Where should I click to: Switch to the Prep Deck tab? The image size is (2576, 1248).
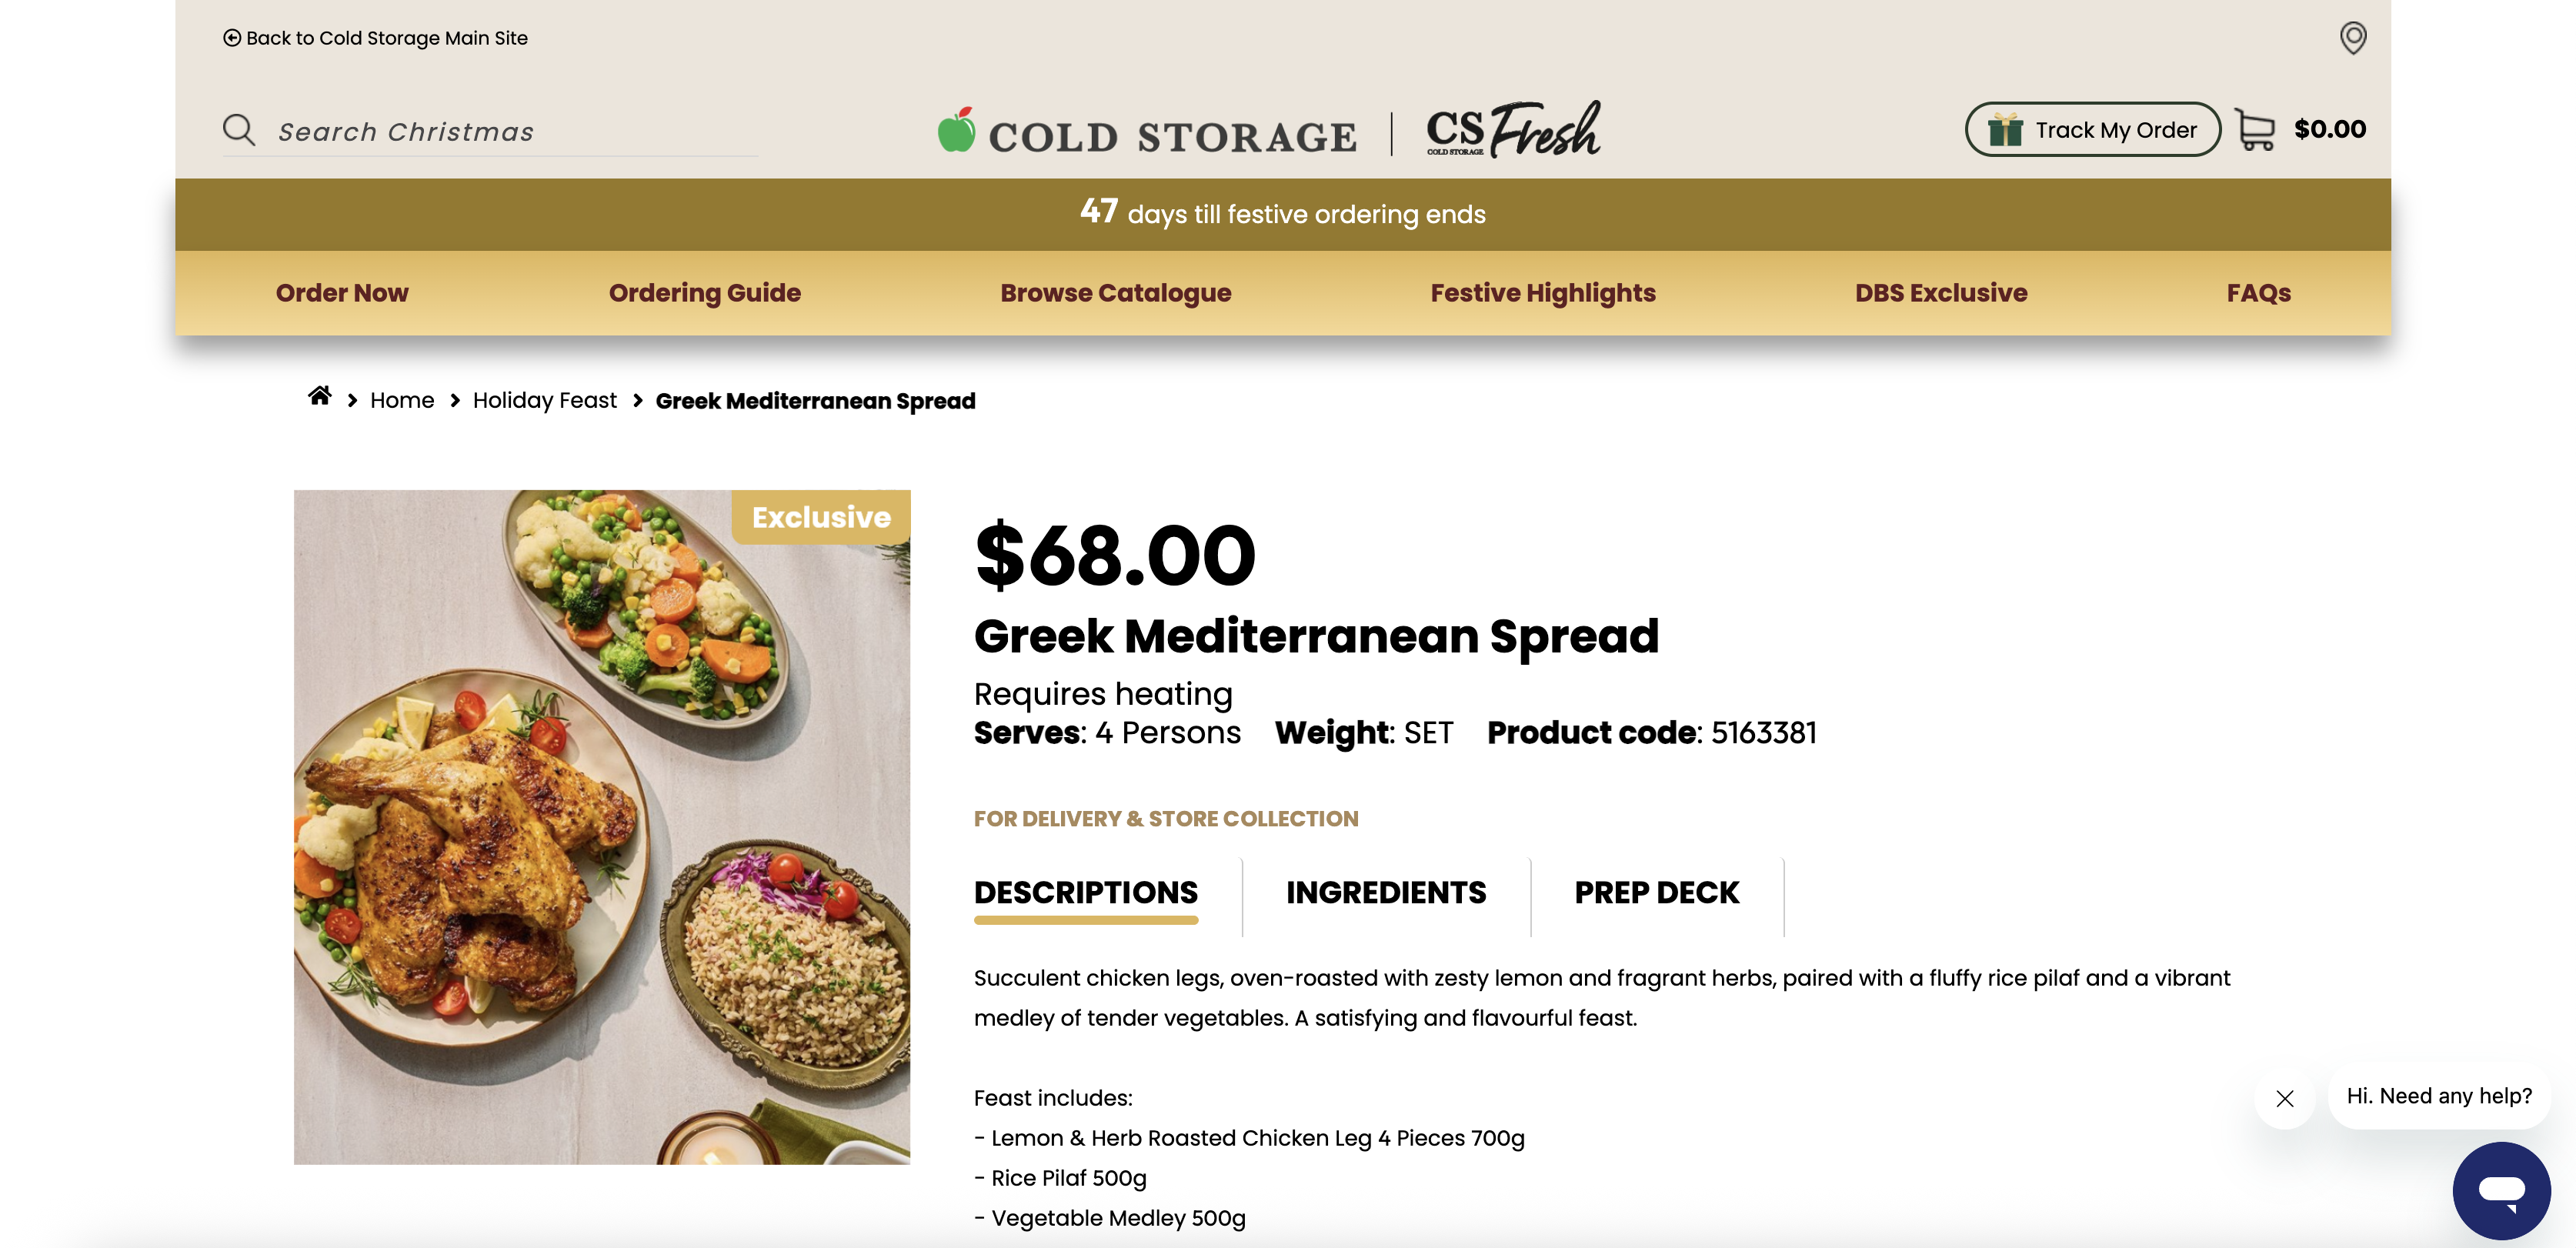point(1656,892)
